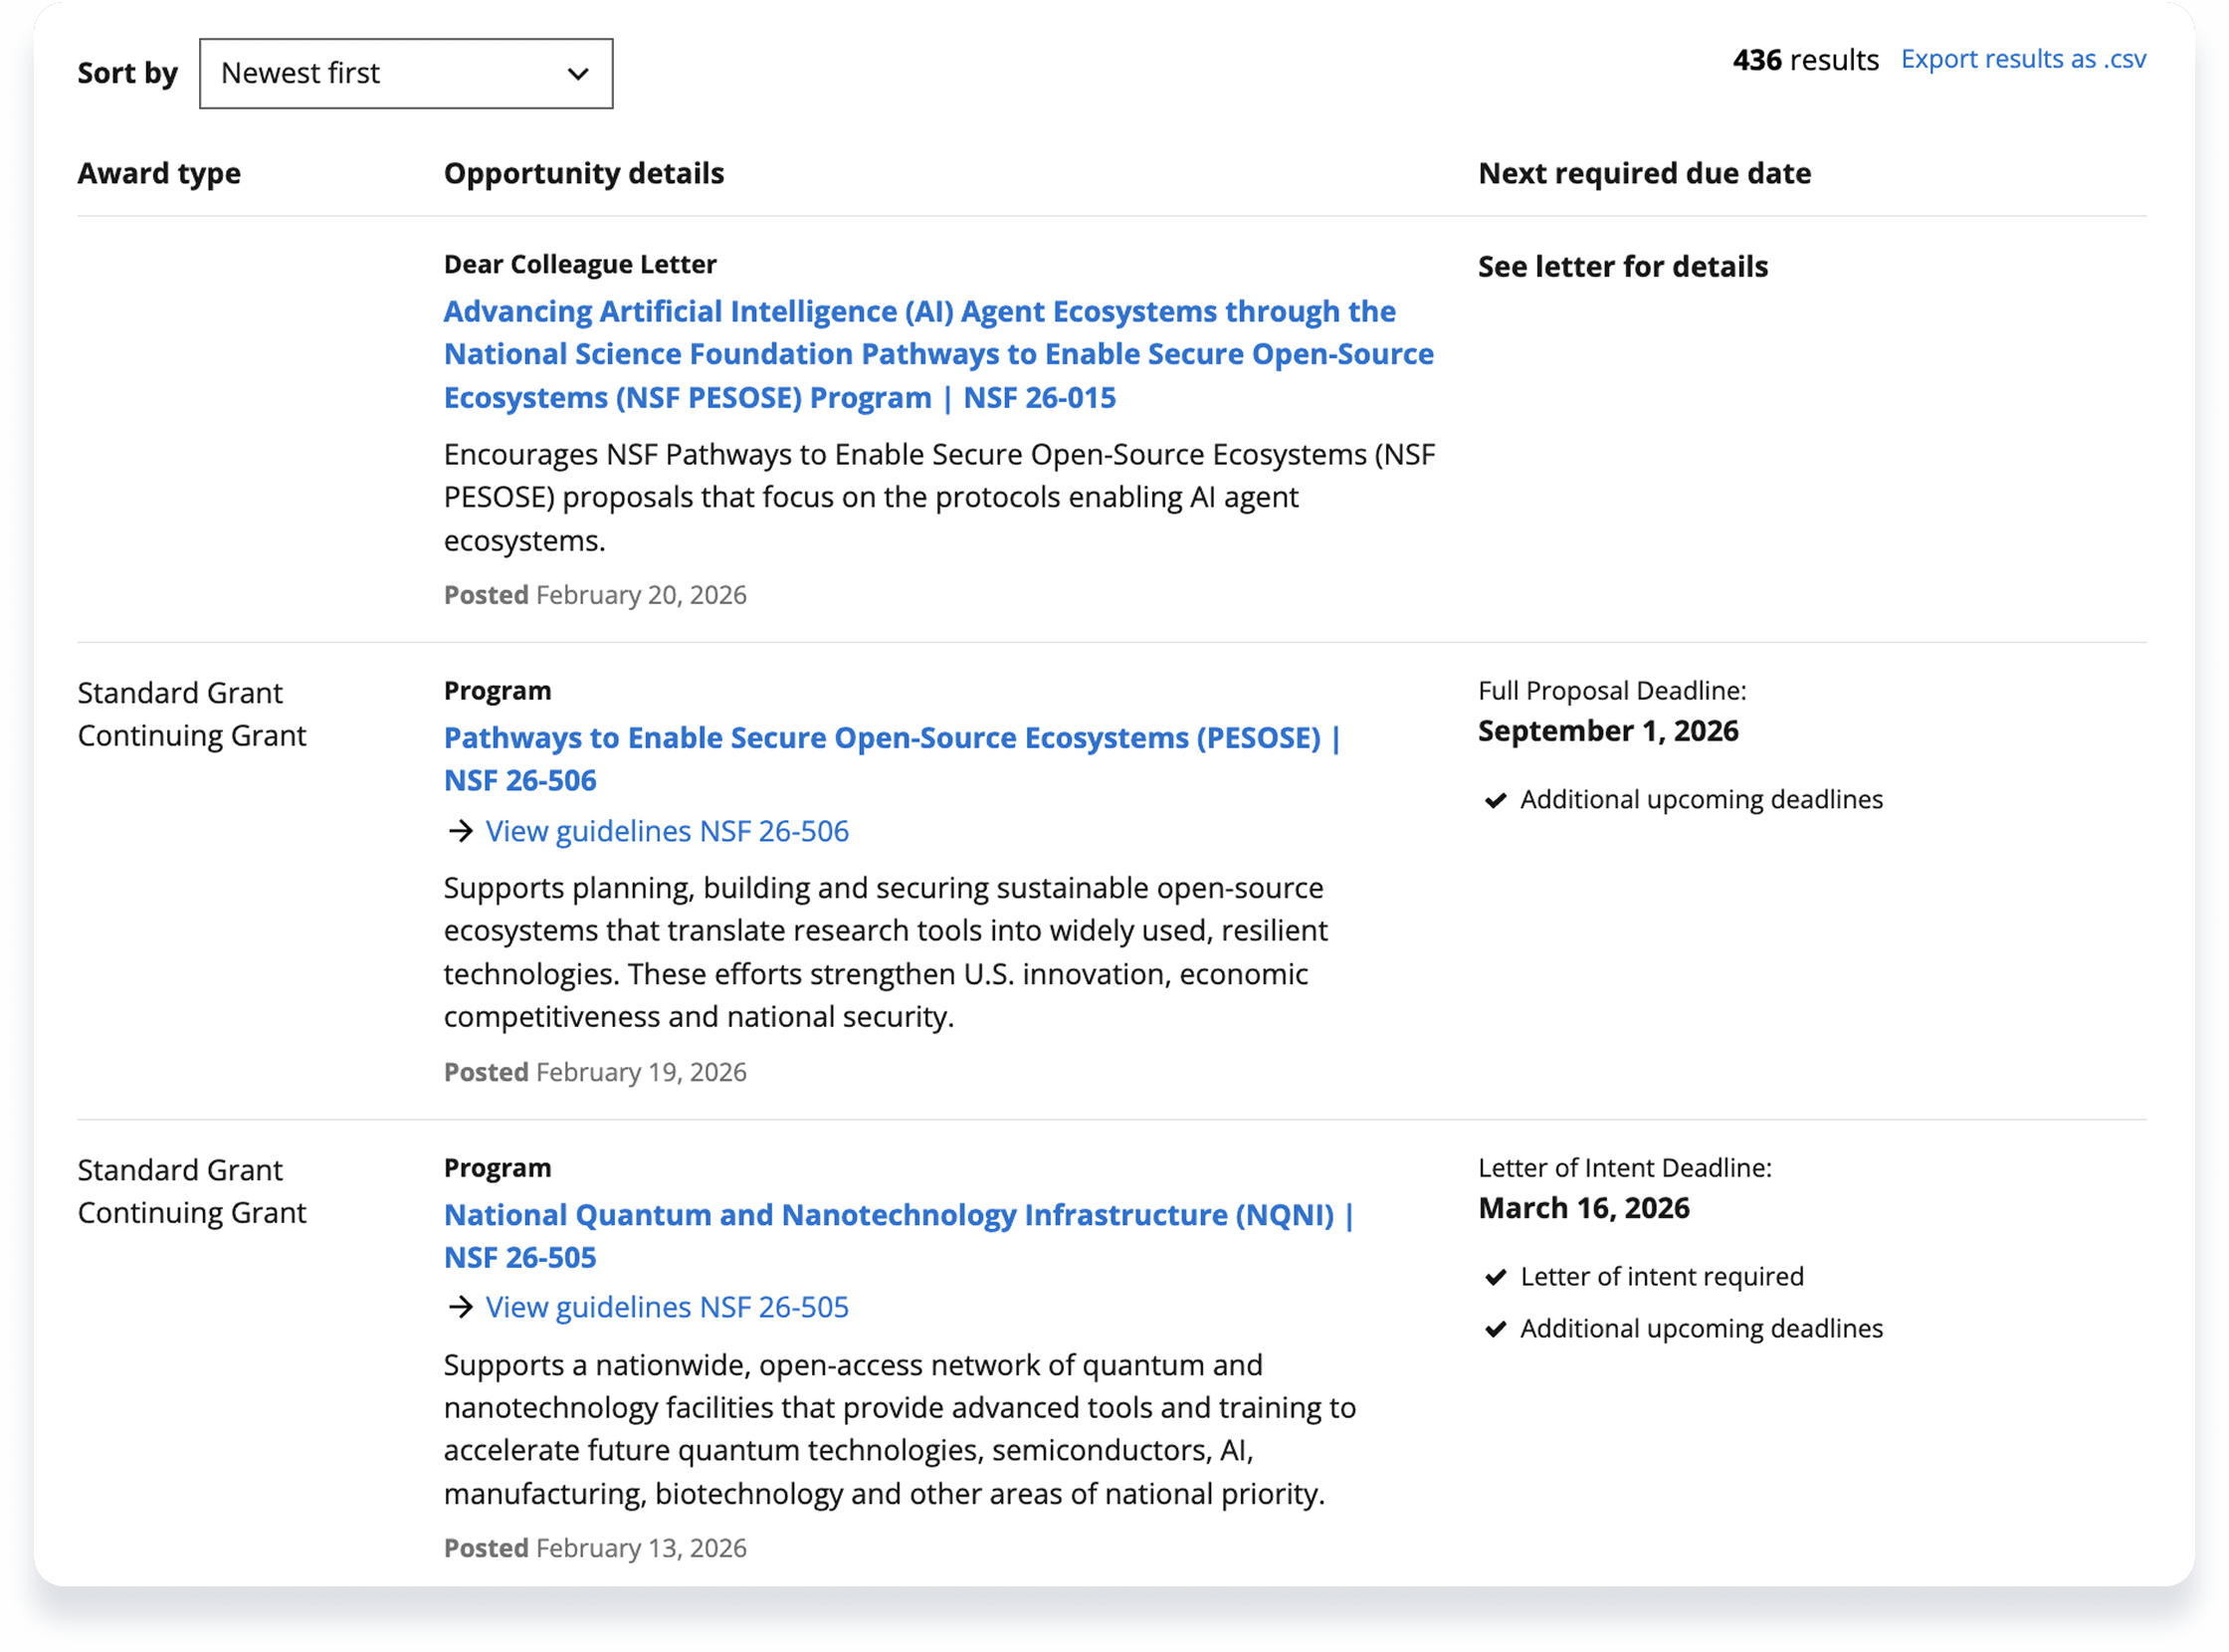Click View guidelines NSF 26-505 link

click(x=666, y=1307)
